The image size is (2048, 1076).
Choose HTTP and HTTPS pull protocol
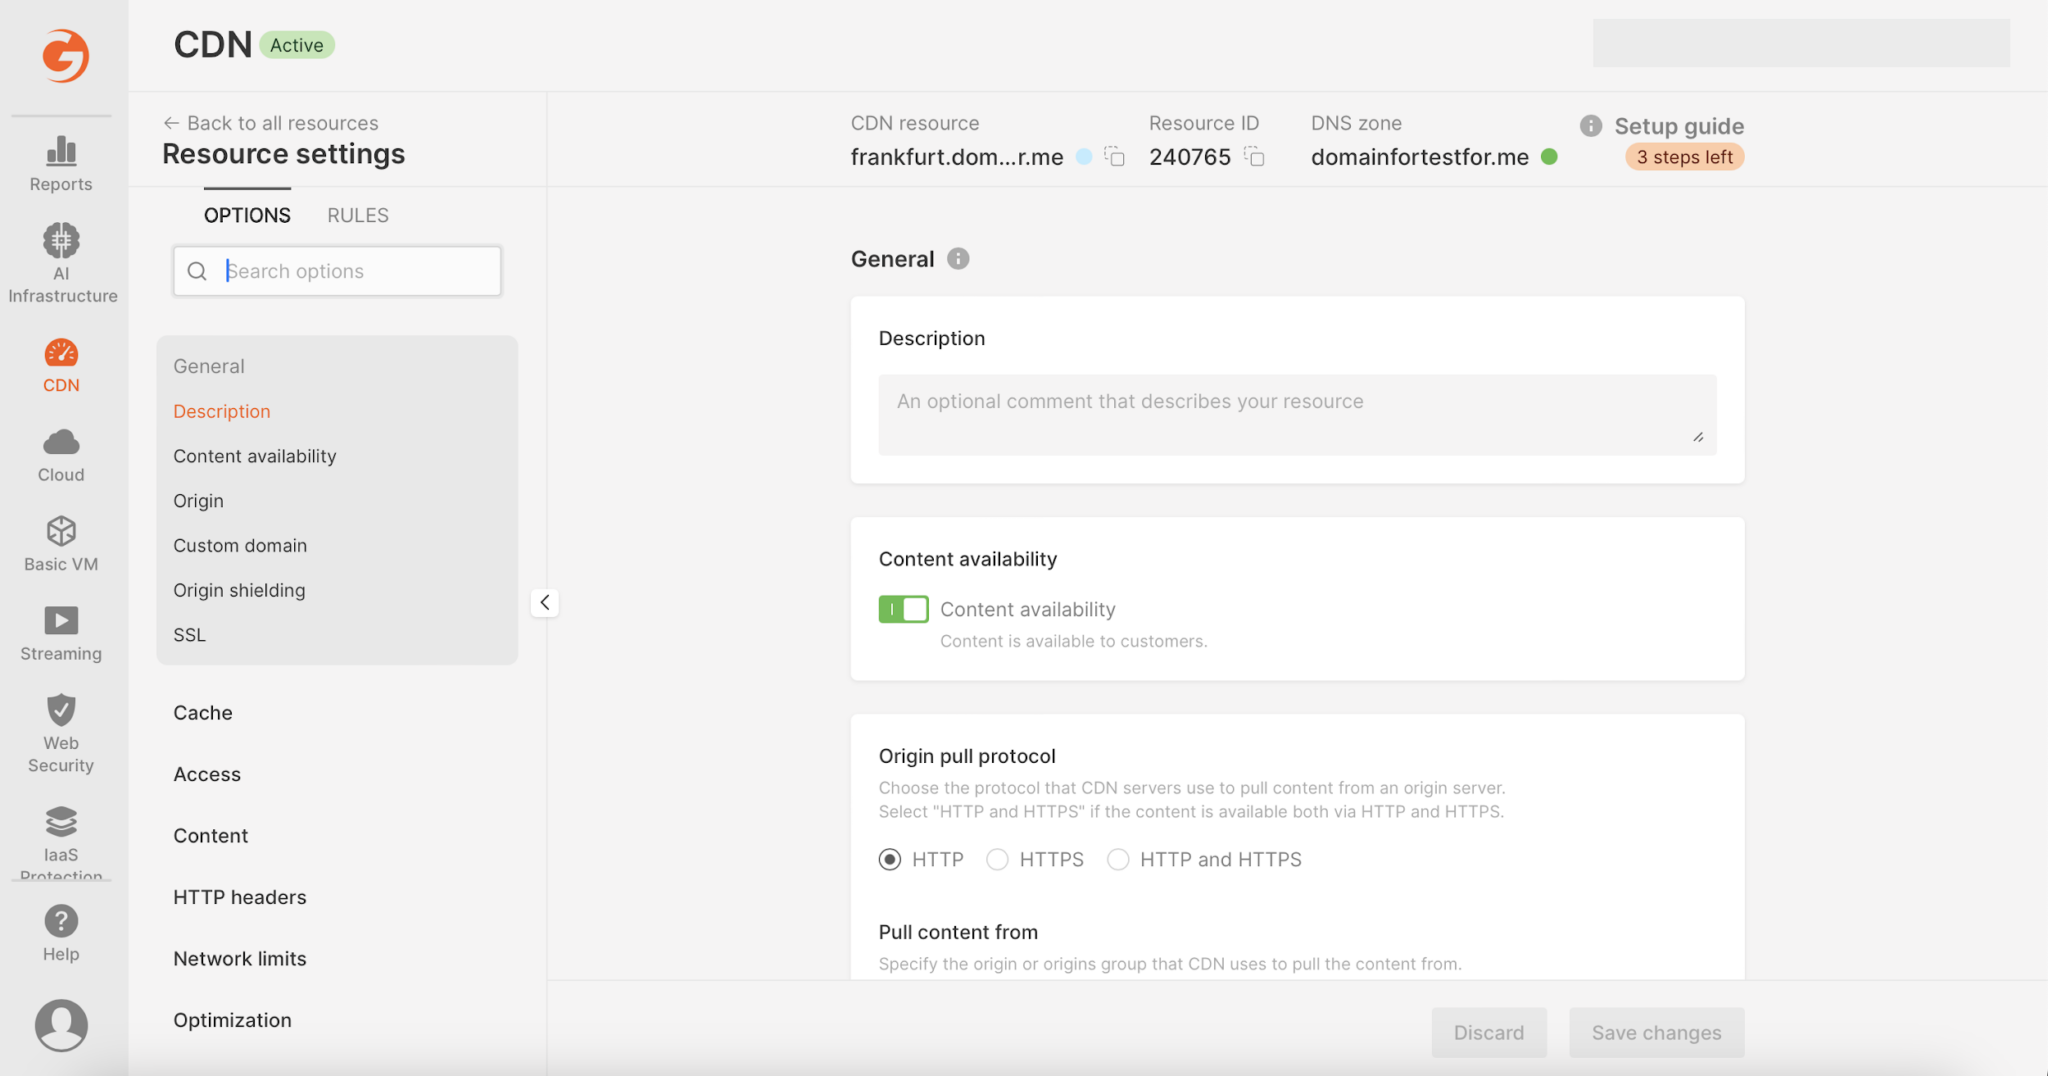1117,859
